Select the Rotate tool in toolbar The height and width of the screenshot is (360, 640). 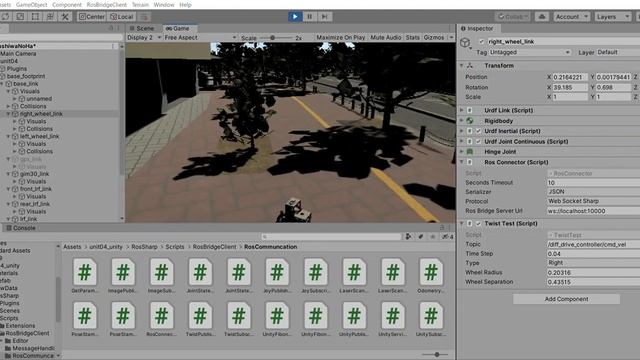point(6,17)
